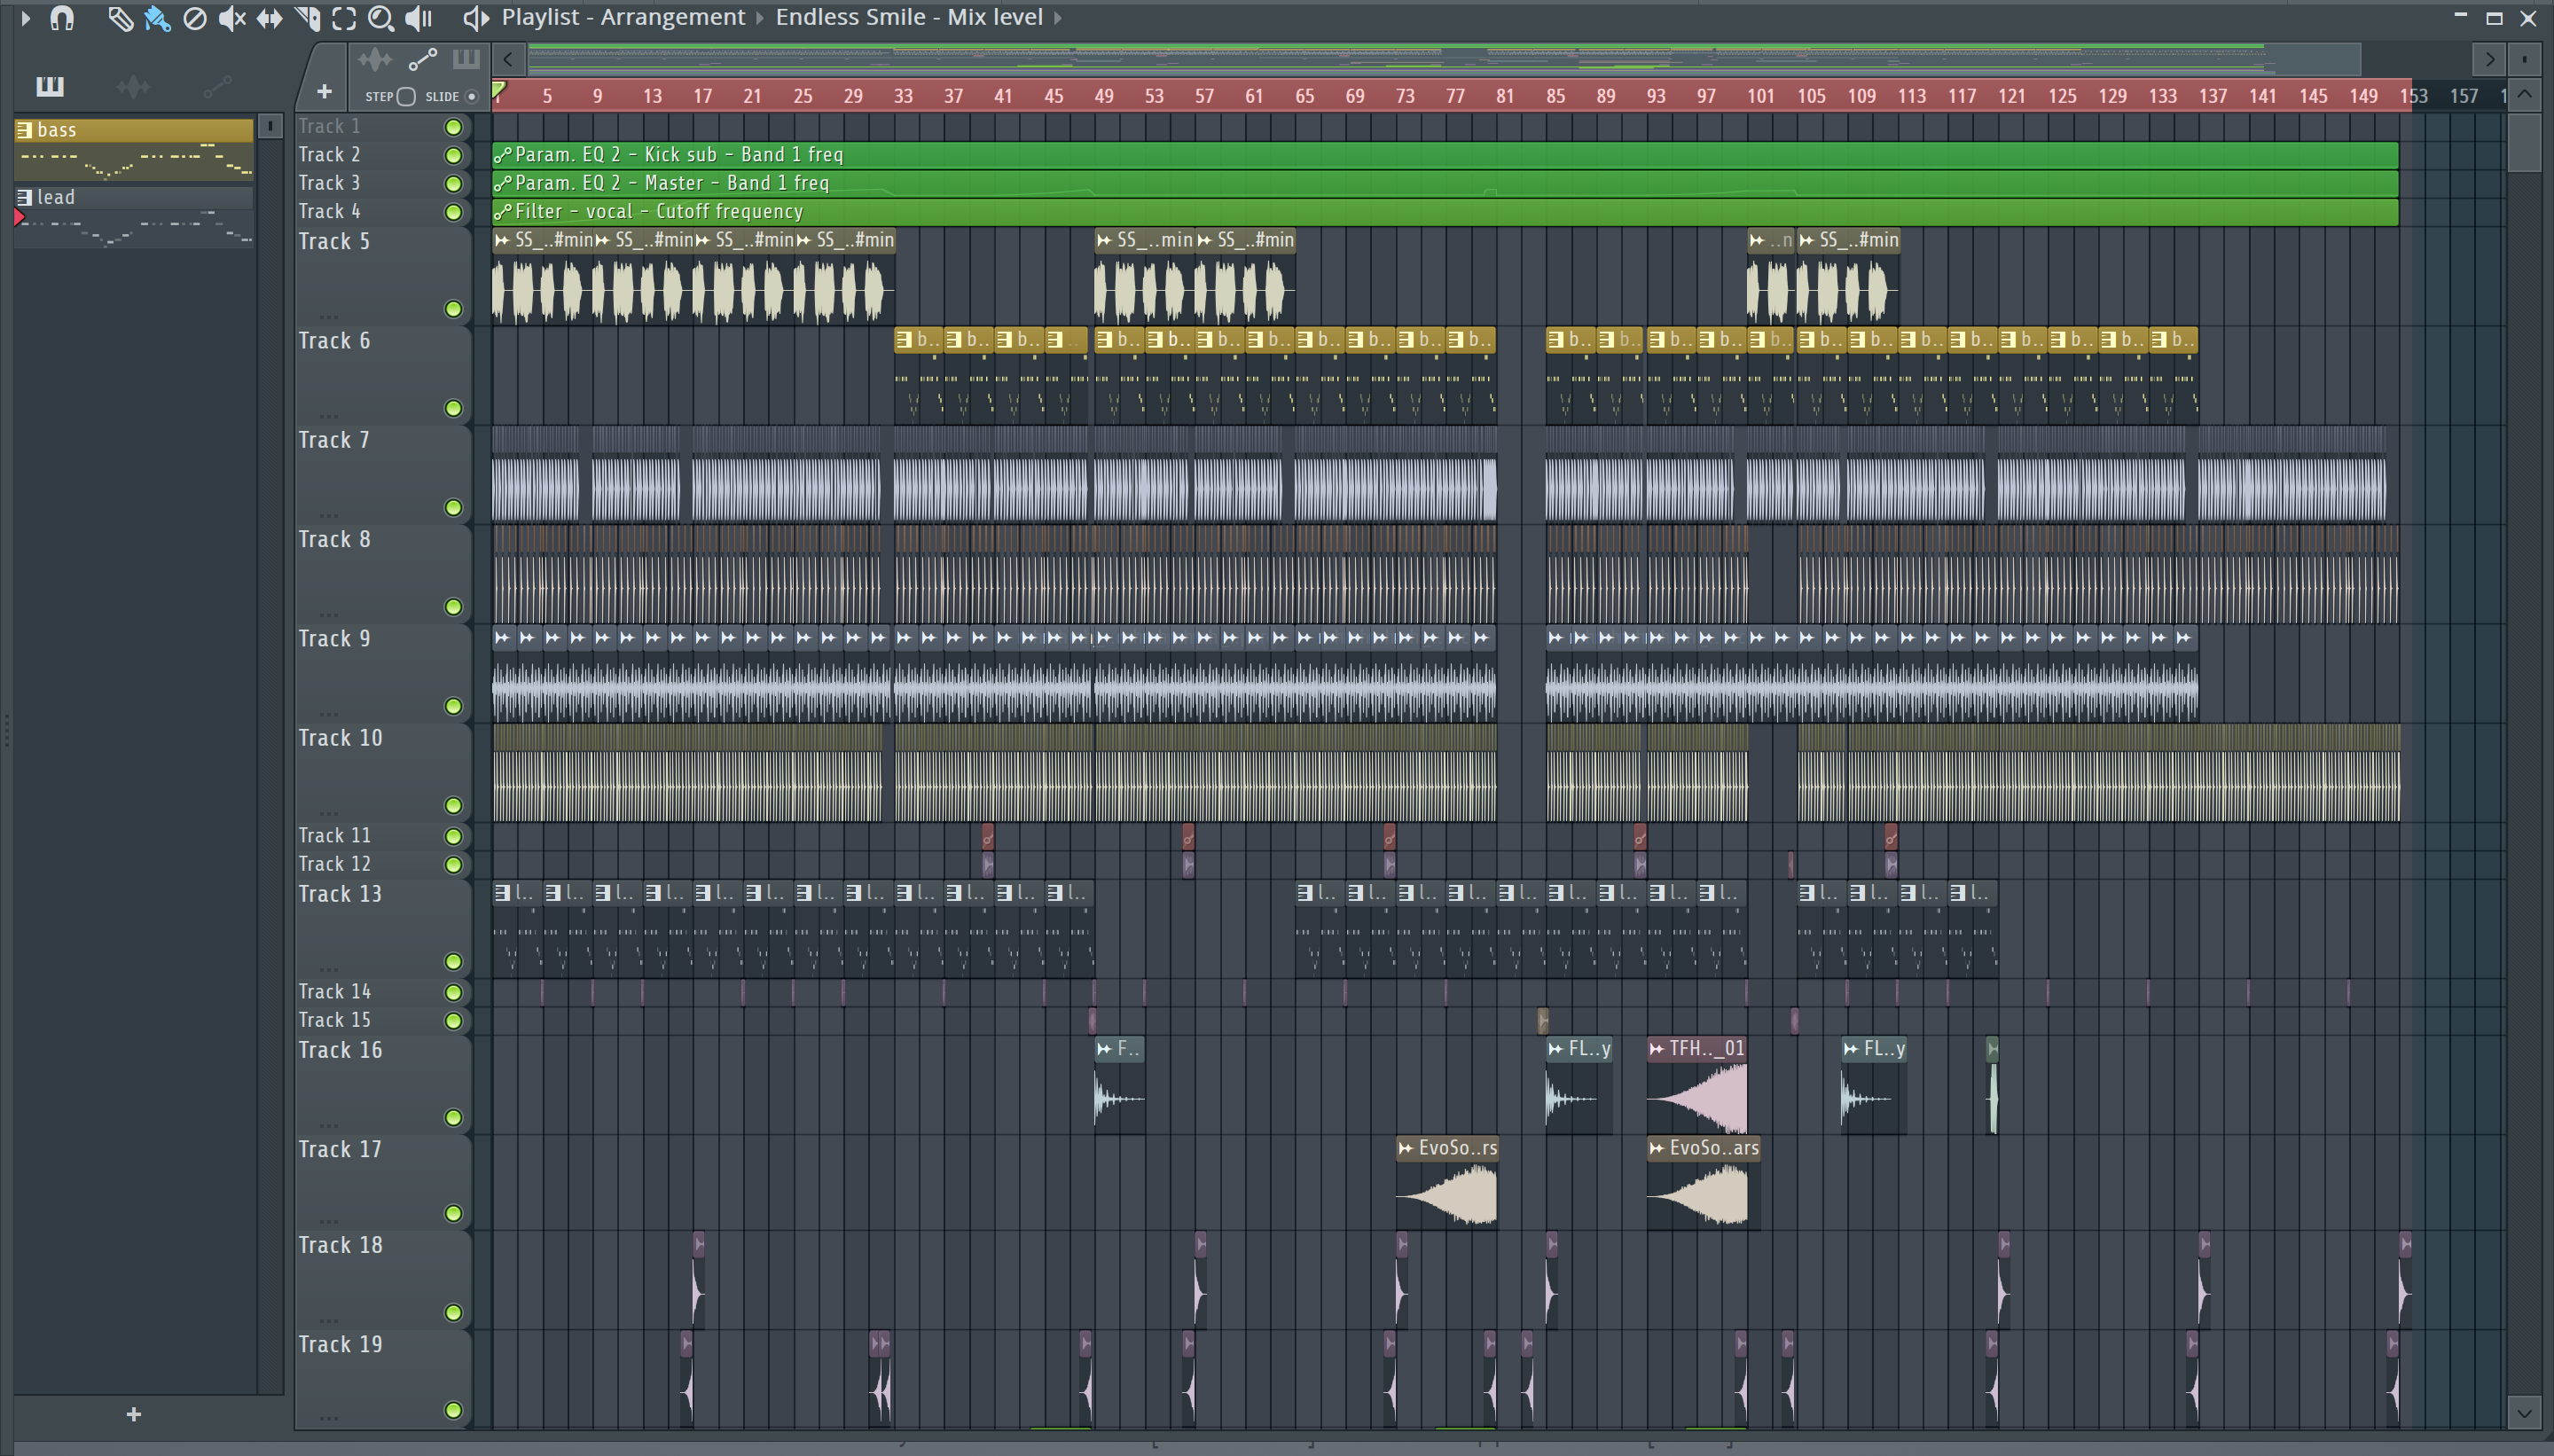Open the playlist options menu arrow
The image size is (2554, 1456).
(26, 17)
